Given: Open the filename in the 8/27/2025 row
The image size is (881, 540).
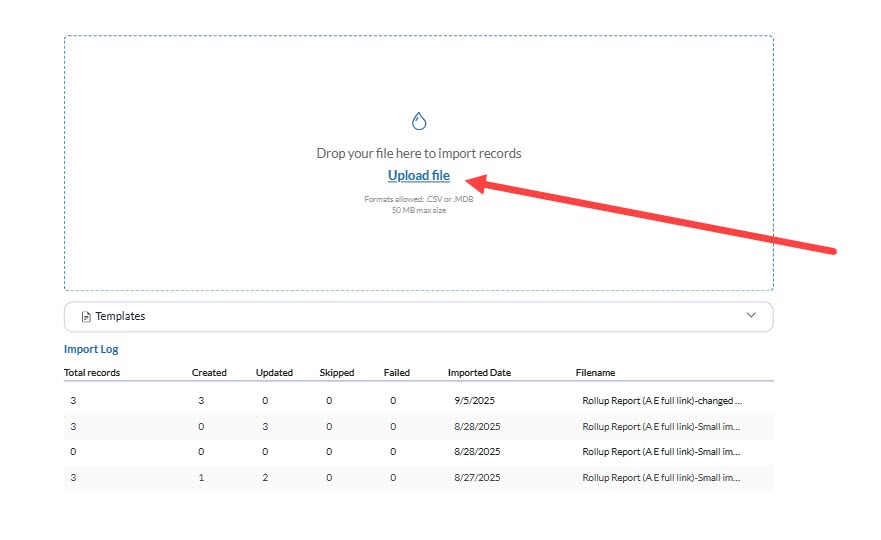Looking at the screenshot, I should [662, 478].
